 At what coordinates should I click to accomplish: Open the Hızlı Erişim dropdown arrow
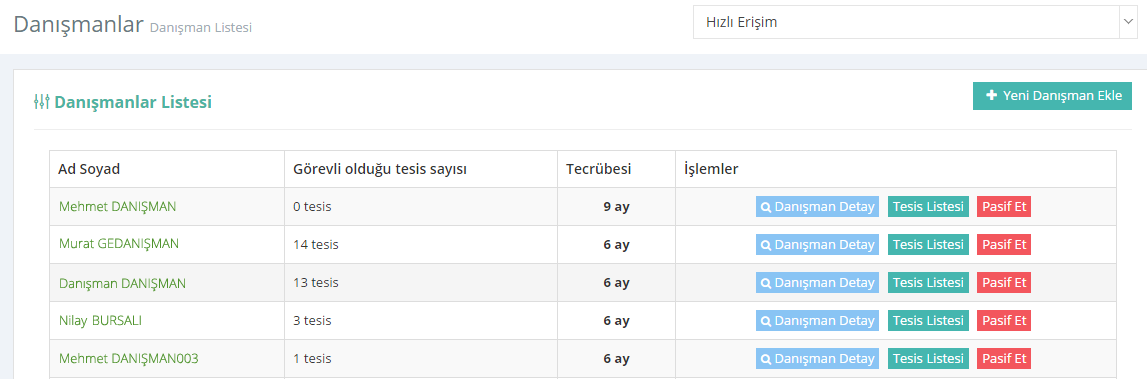(x=1127, y=23)
